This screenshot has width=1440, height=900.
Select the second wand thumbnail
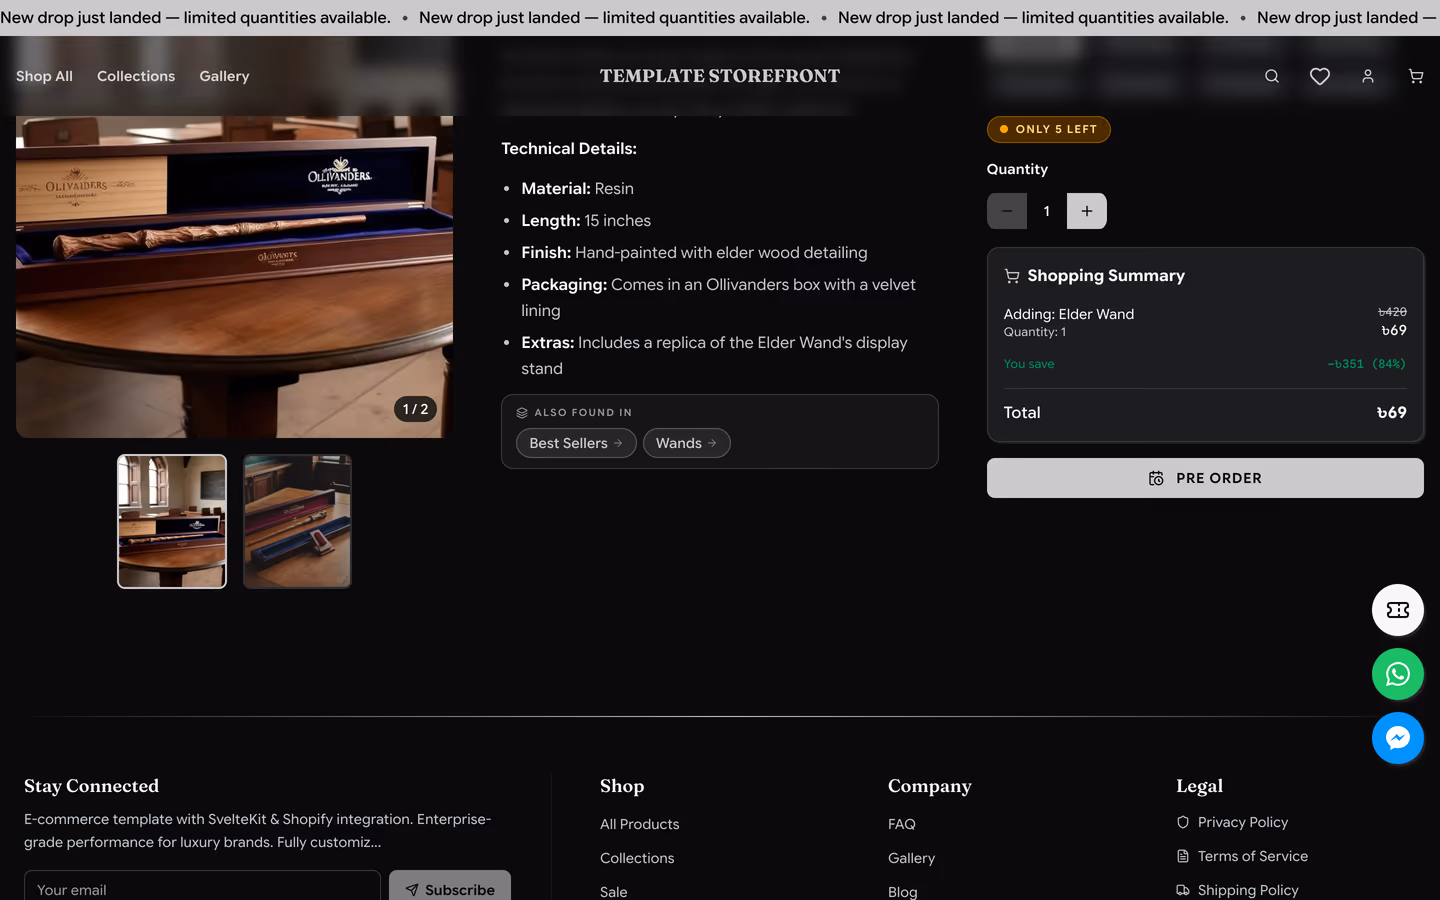pos(297,521)
